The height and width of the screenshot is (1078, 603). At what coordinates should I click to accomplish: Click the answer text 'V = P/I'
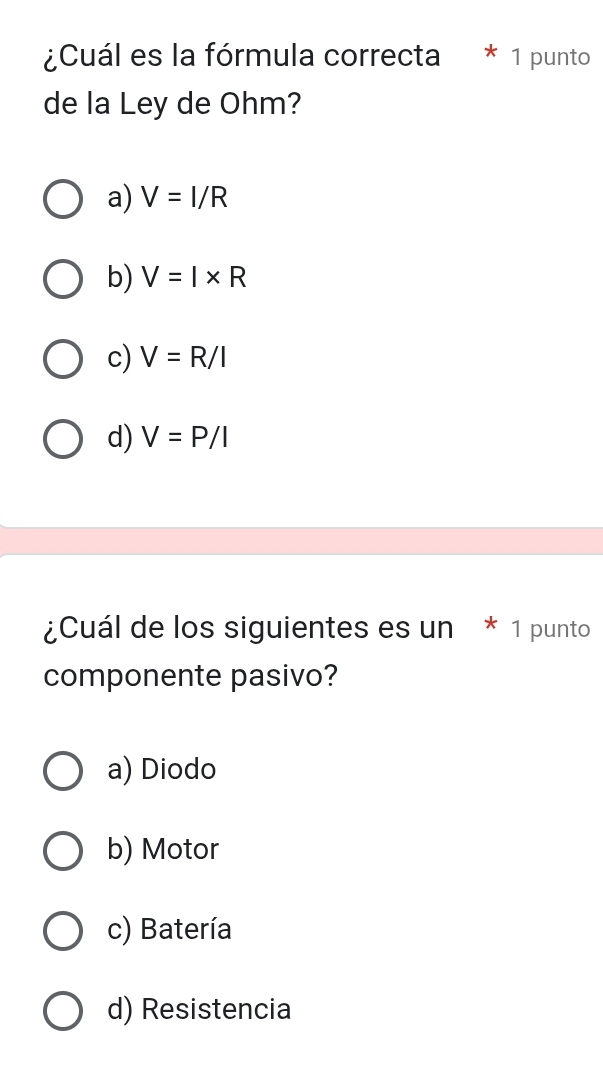[186, 438]
